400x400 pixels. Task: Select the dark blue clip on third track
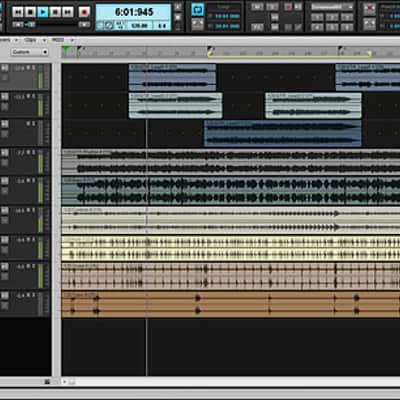tap(283, 134)
